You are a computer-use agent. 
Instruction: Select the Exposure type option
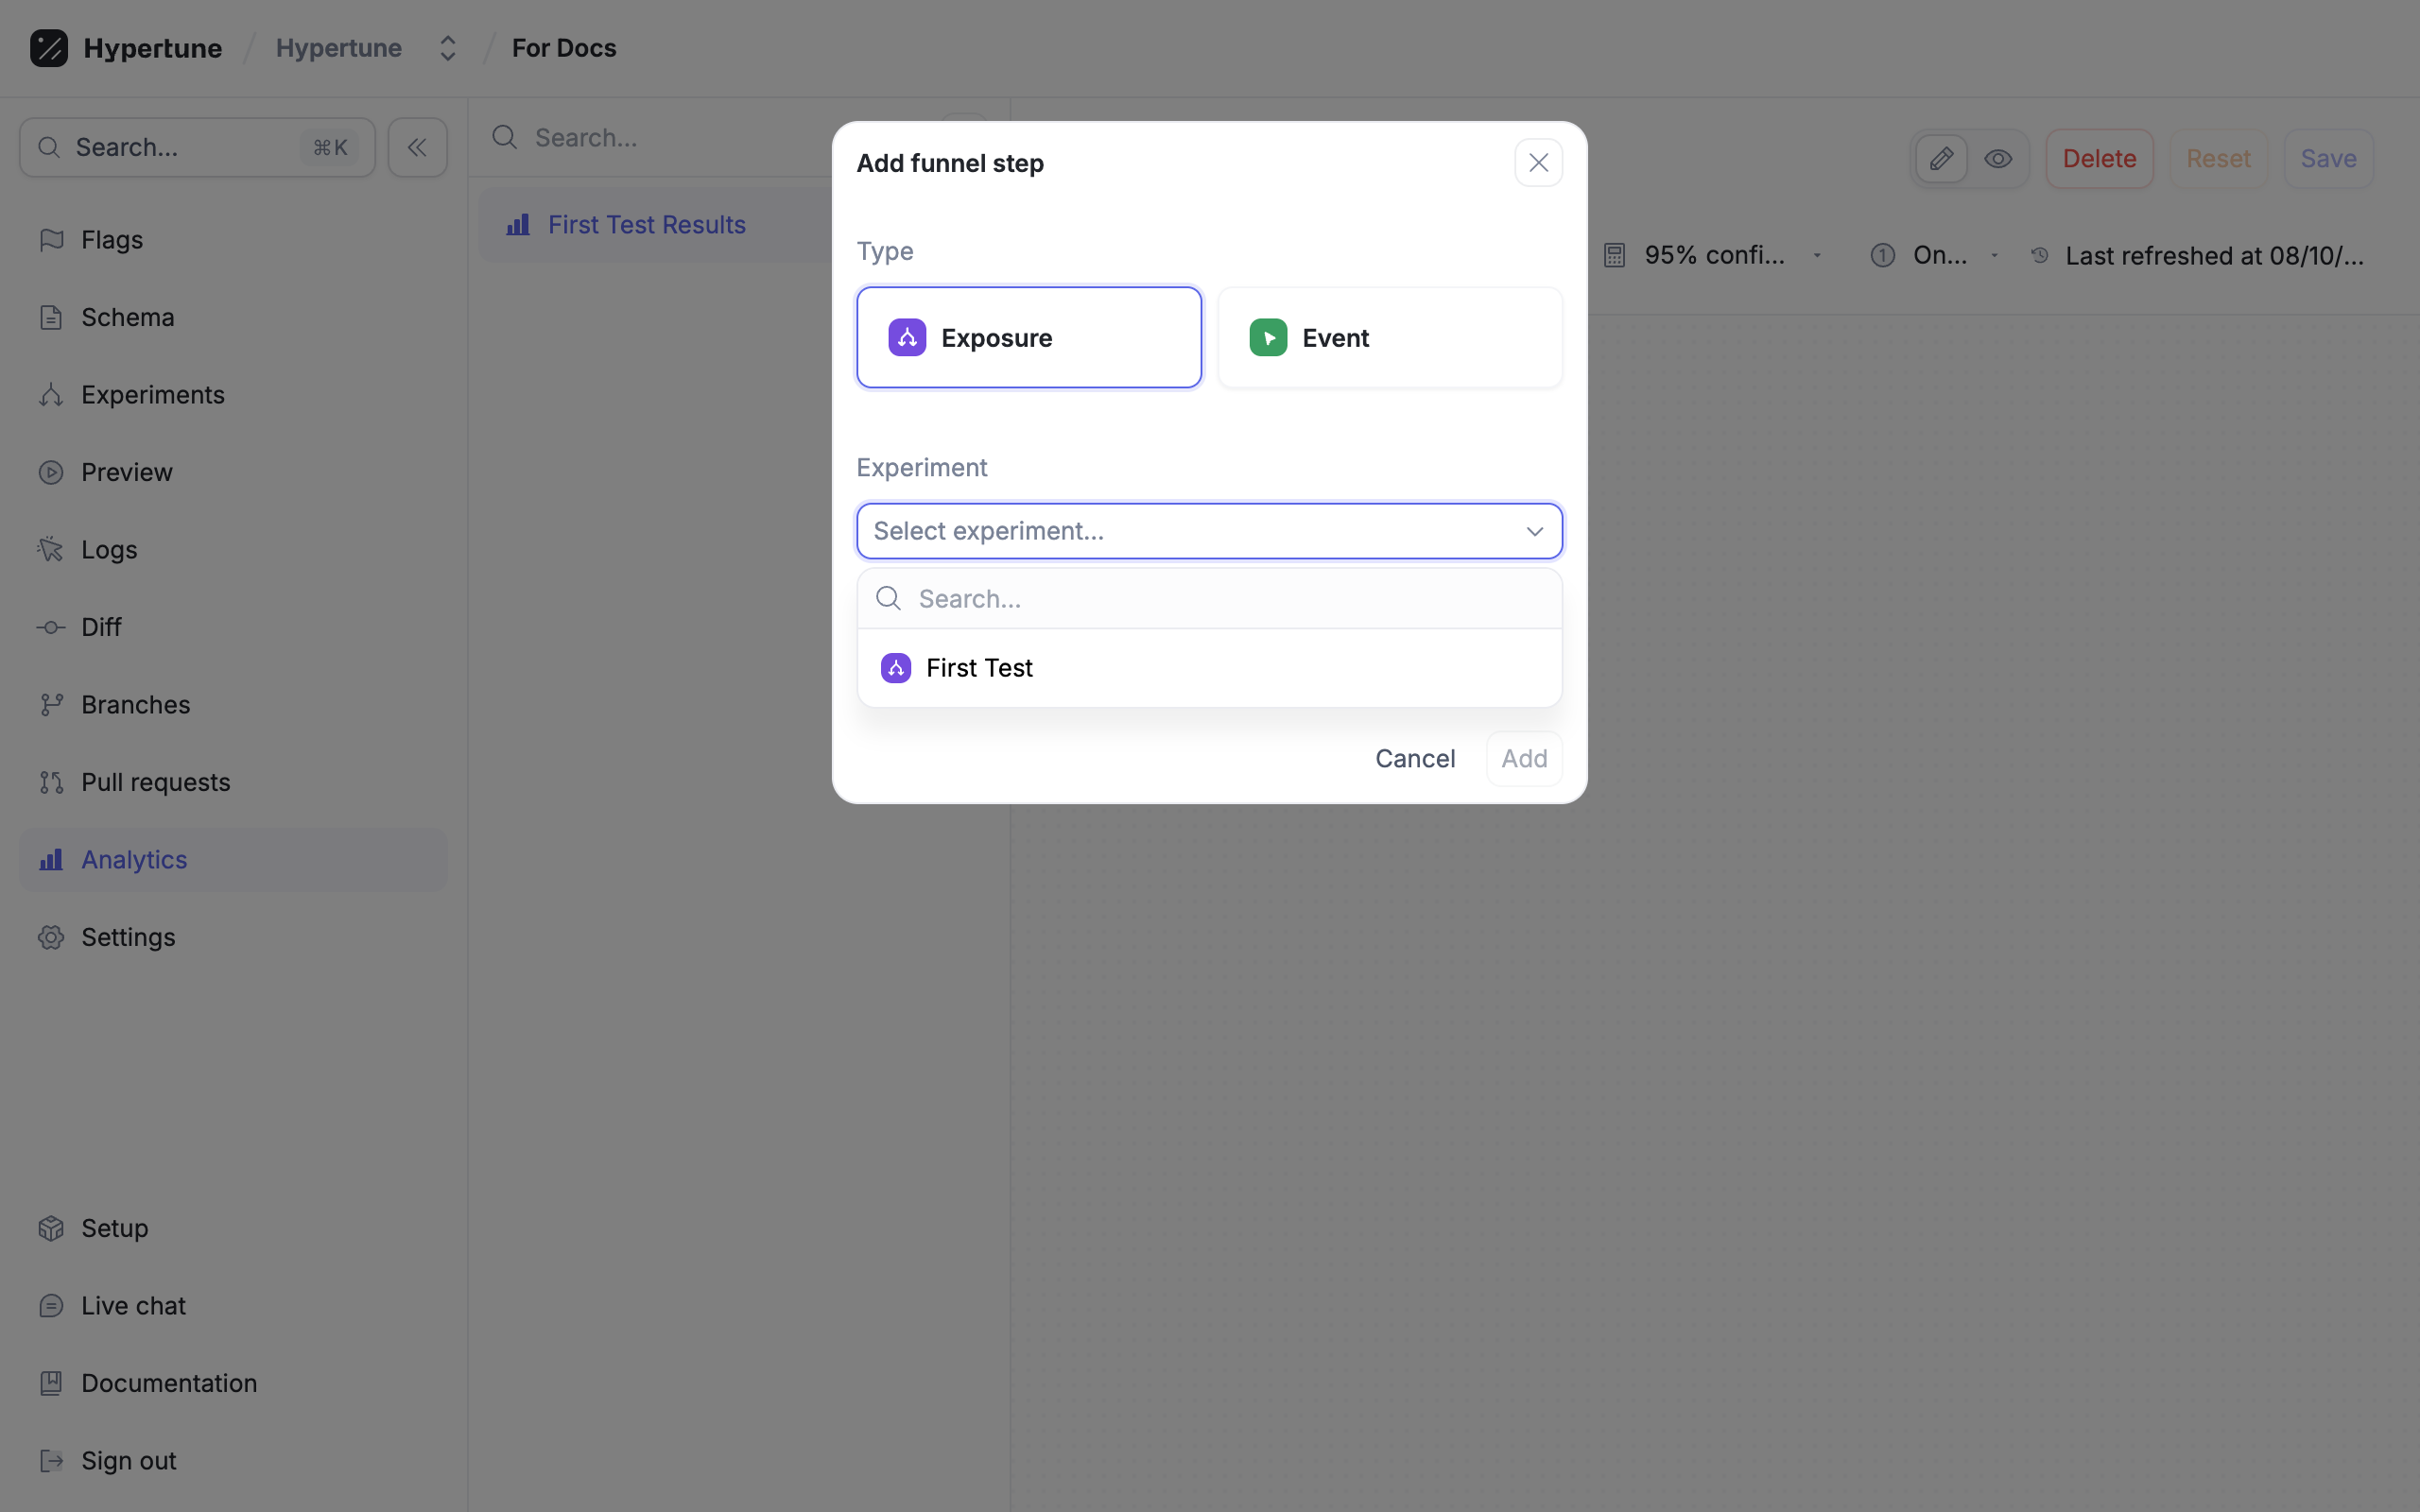click(x=1028, y=338)
